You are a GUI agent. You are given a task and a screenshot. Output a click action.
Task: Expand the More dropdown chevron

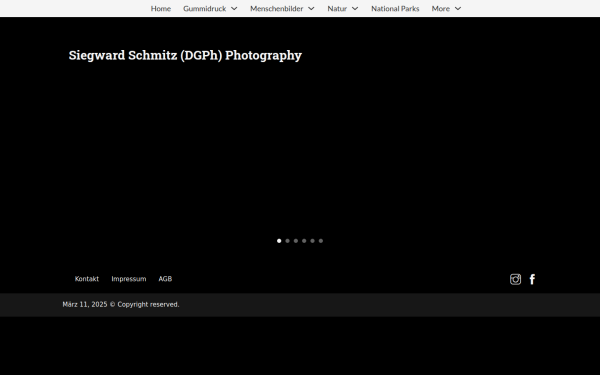point(458,8)
